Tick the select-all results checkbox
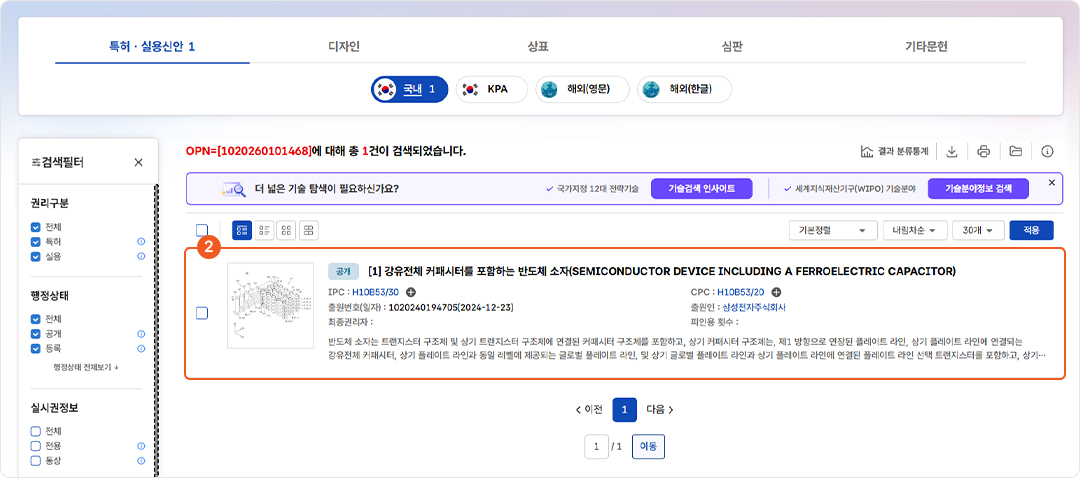The height and width of the screenshot is (478, 1080). (x=202, y=230)
